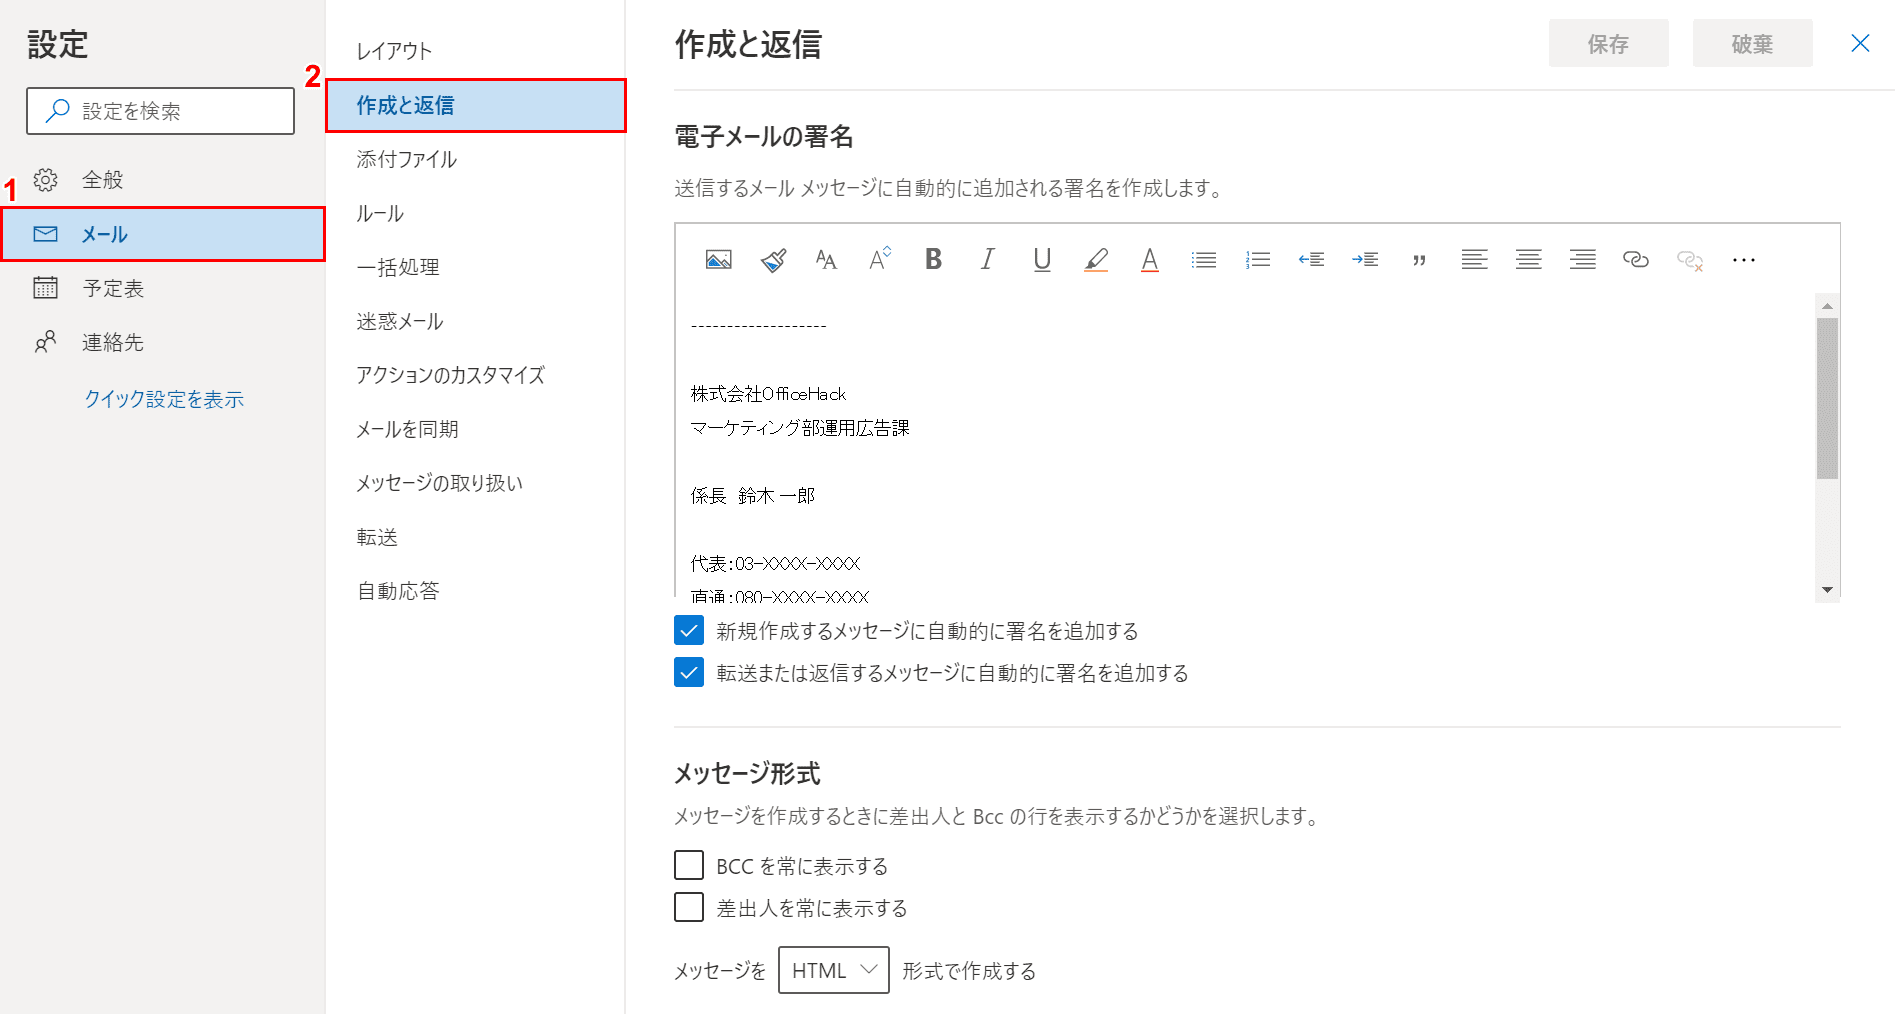Uncheck auto-add signature to new messages
The width and height of the screenshot is (1895, 1014).
pyautogui.click(x=689, y=631)
